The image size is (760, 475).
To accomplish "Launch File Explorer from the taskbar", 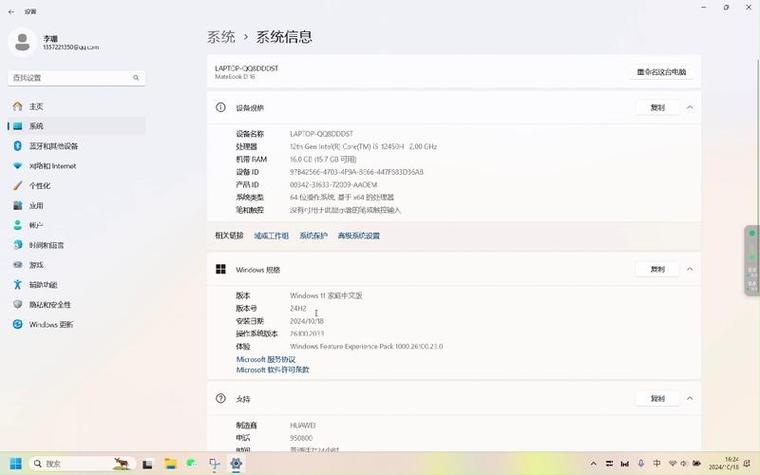I will tap(170, 464).
